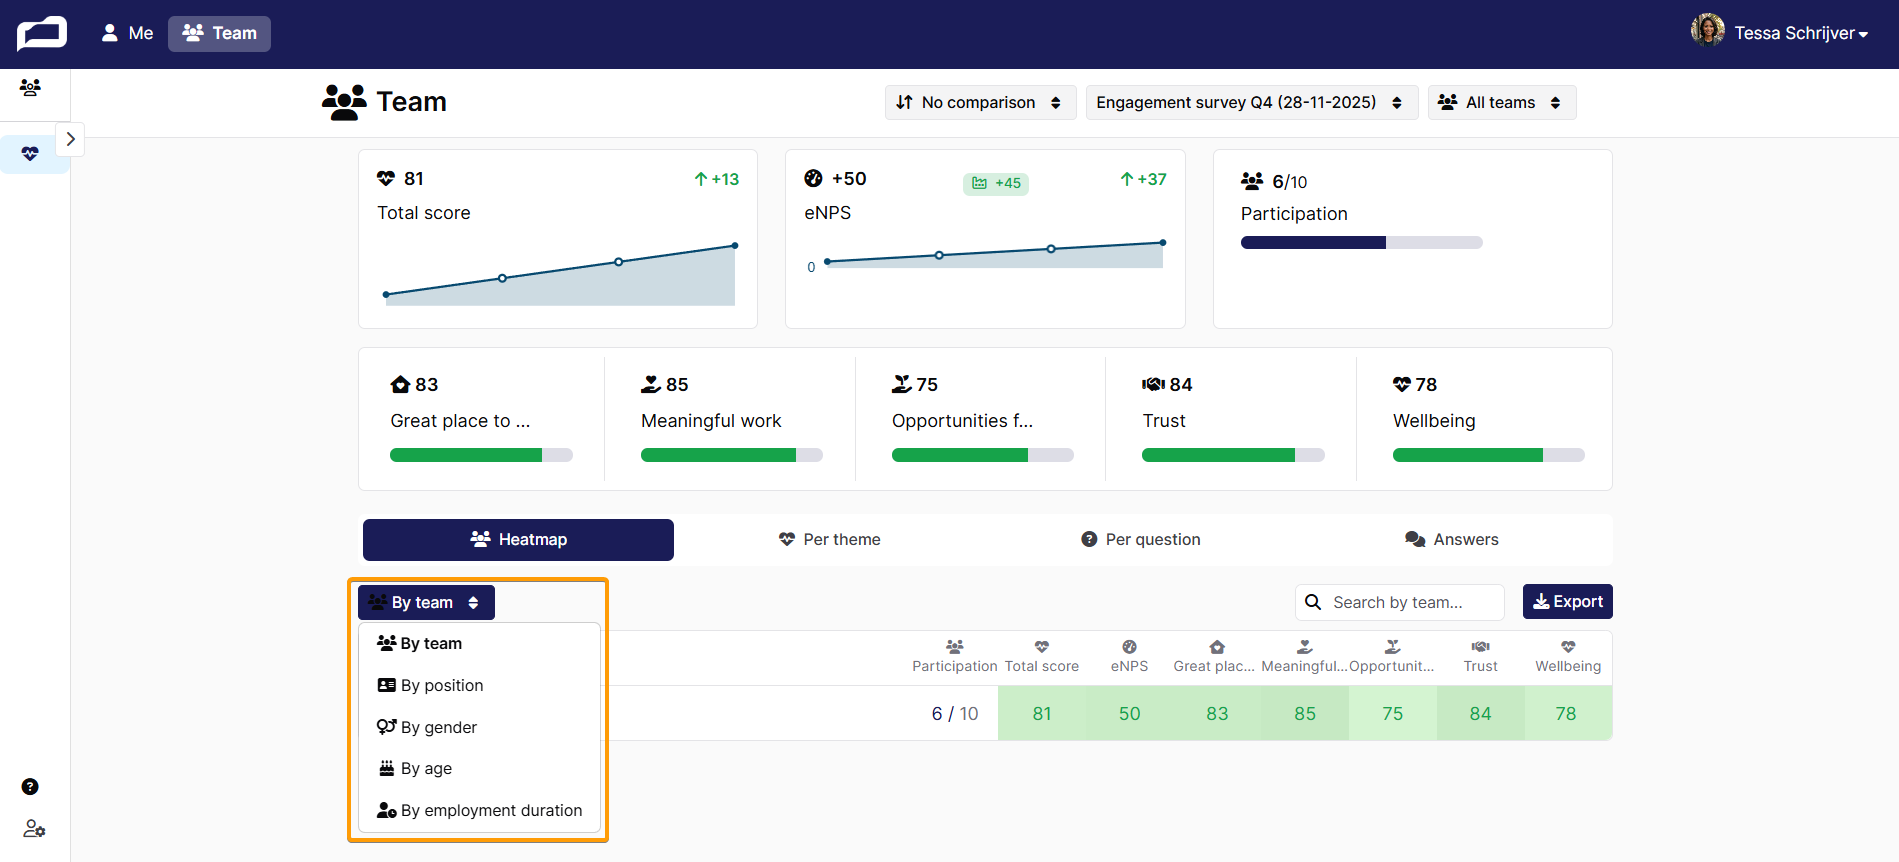The height and width of the screenshot is (862, 1899).
Task: Open the No comparison dropdown
Action: (x=980, y=102)
